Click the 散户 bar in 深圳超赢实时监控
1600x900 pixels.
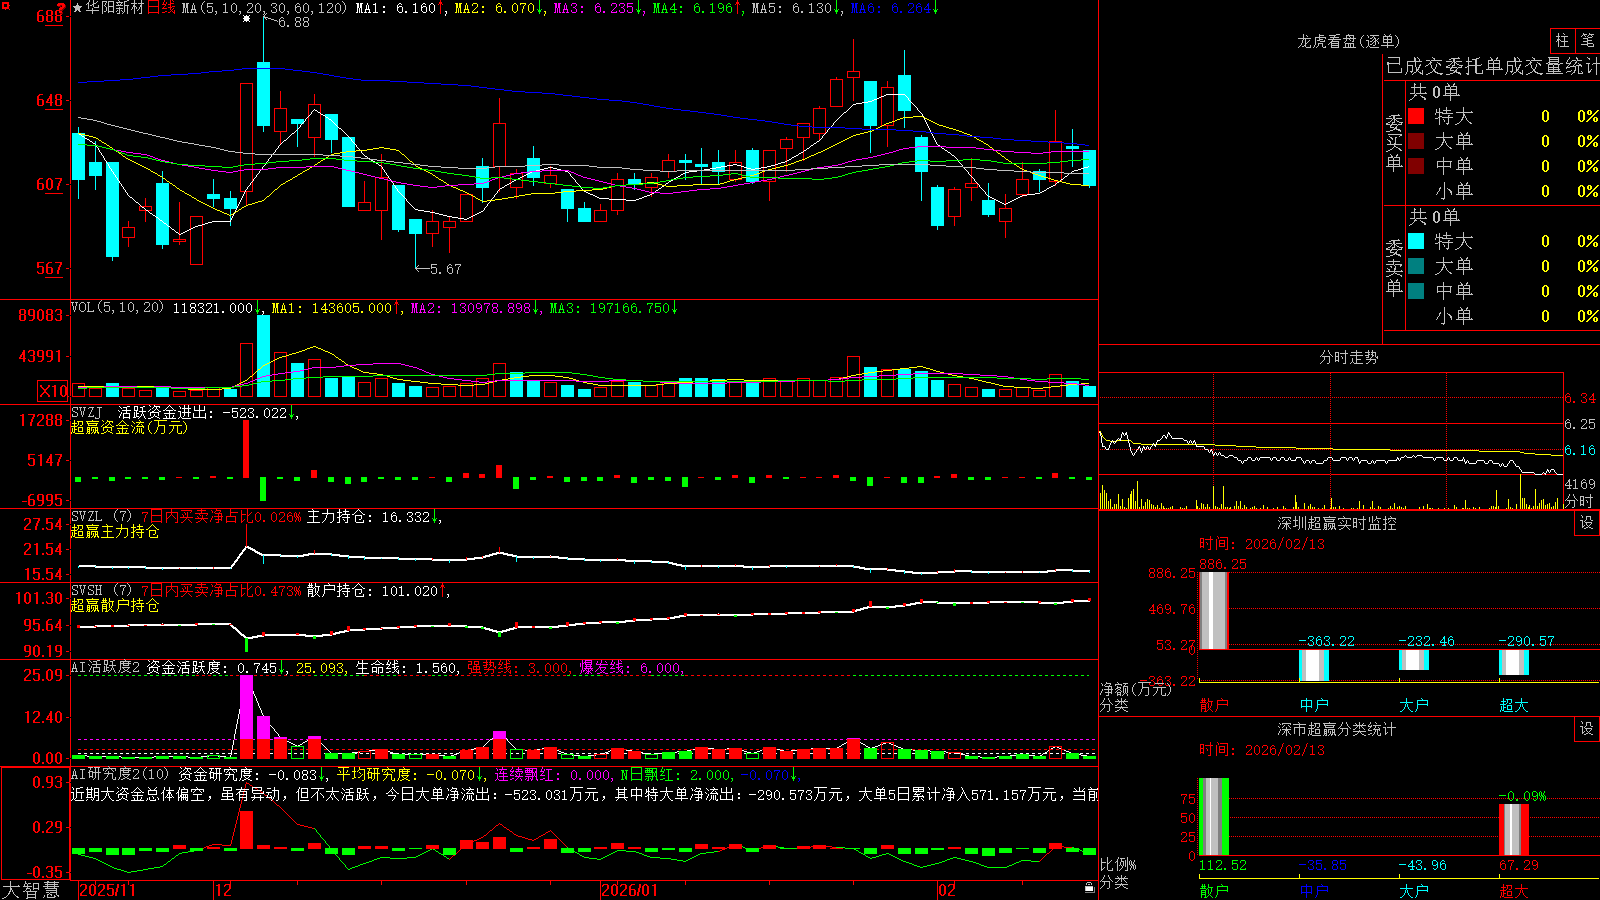pos(1214,611)
